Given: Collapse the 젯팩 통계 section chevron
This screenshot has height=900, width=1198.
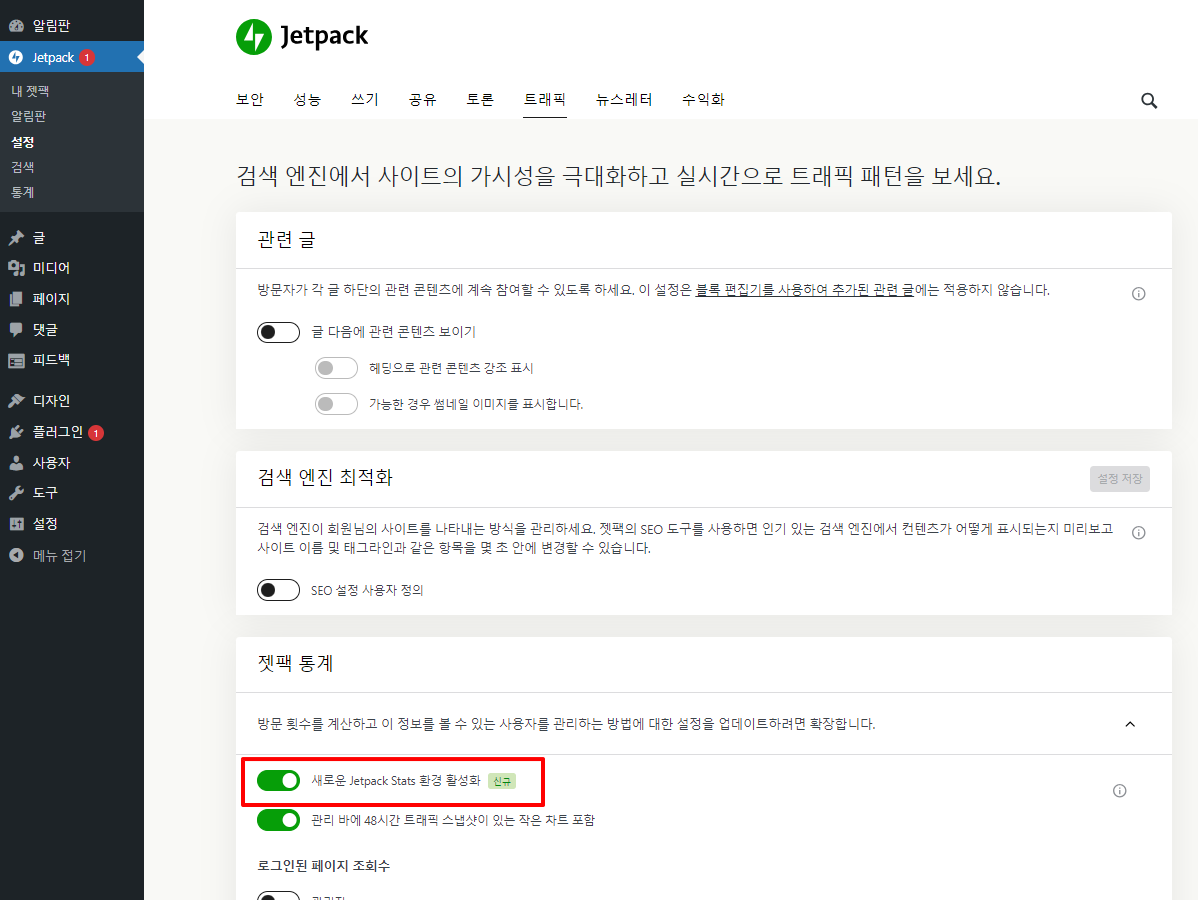Looking at the screenshot, I should tap(1130, 724).
